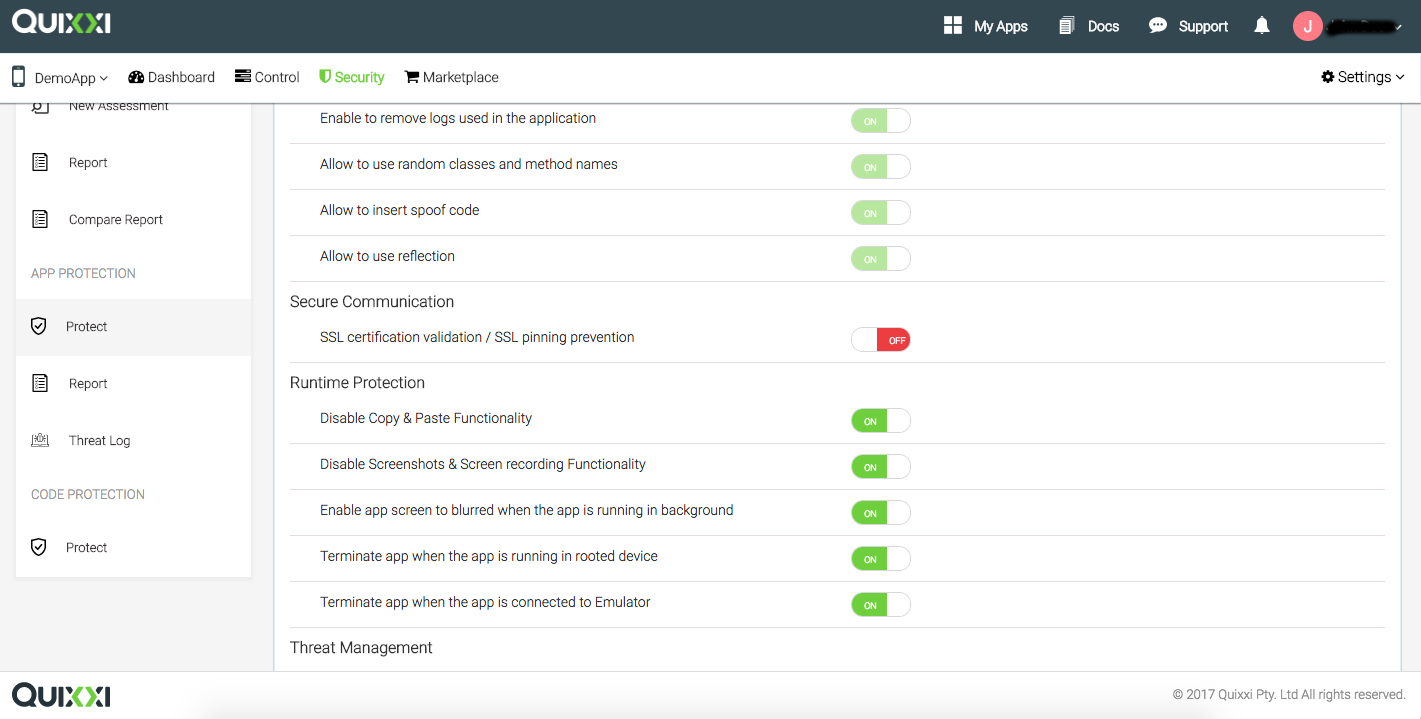Click the Code Protection Protect shield icon
This screenshot has width=1421, height=719.
39,547
